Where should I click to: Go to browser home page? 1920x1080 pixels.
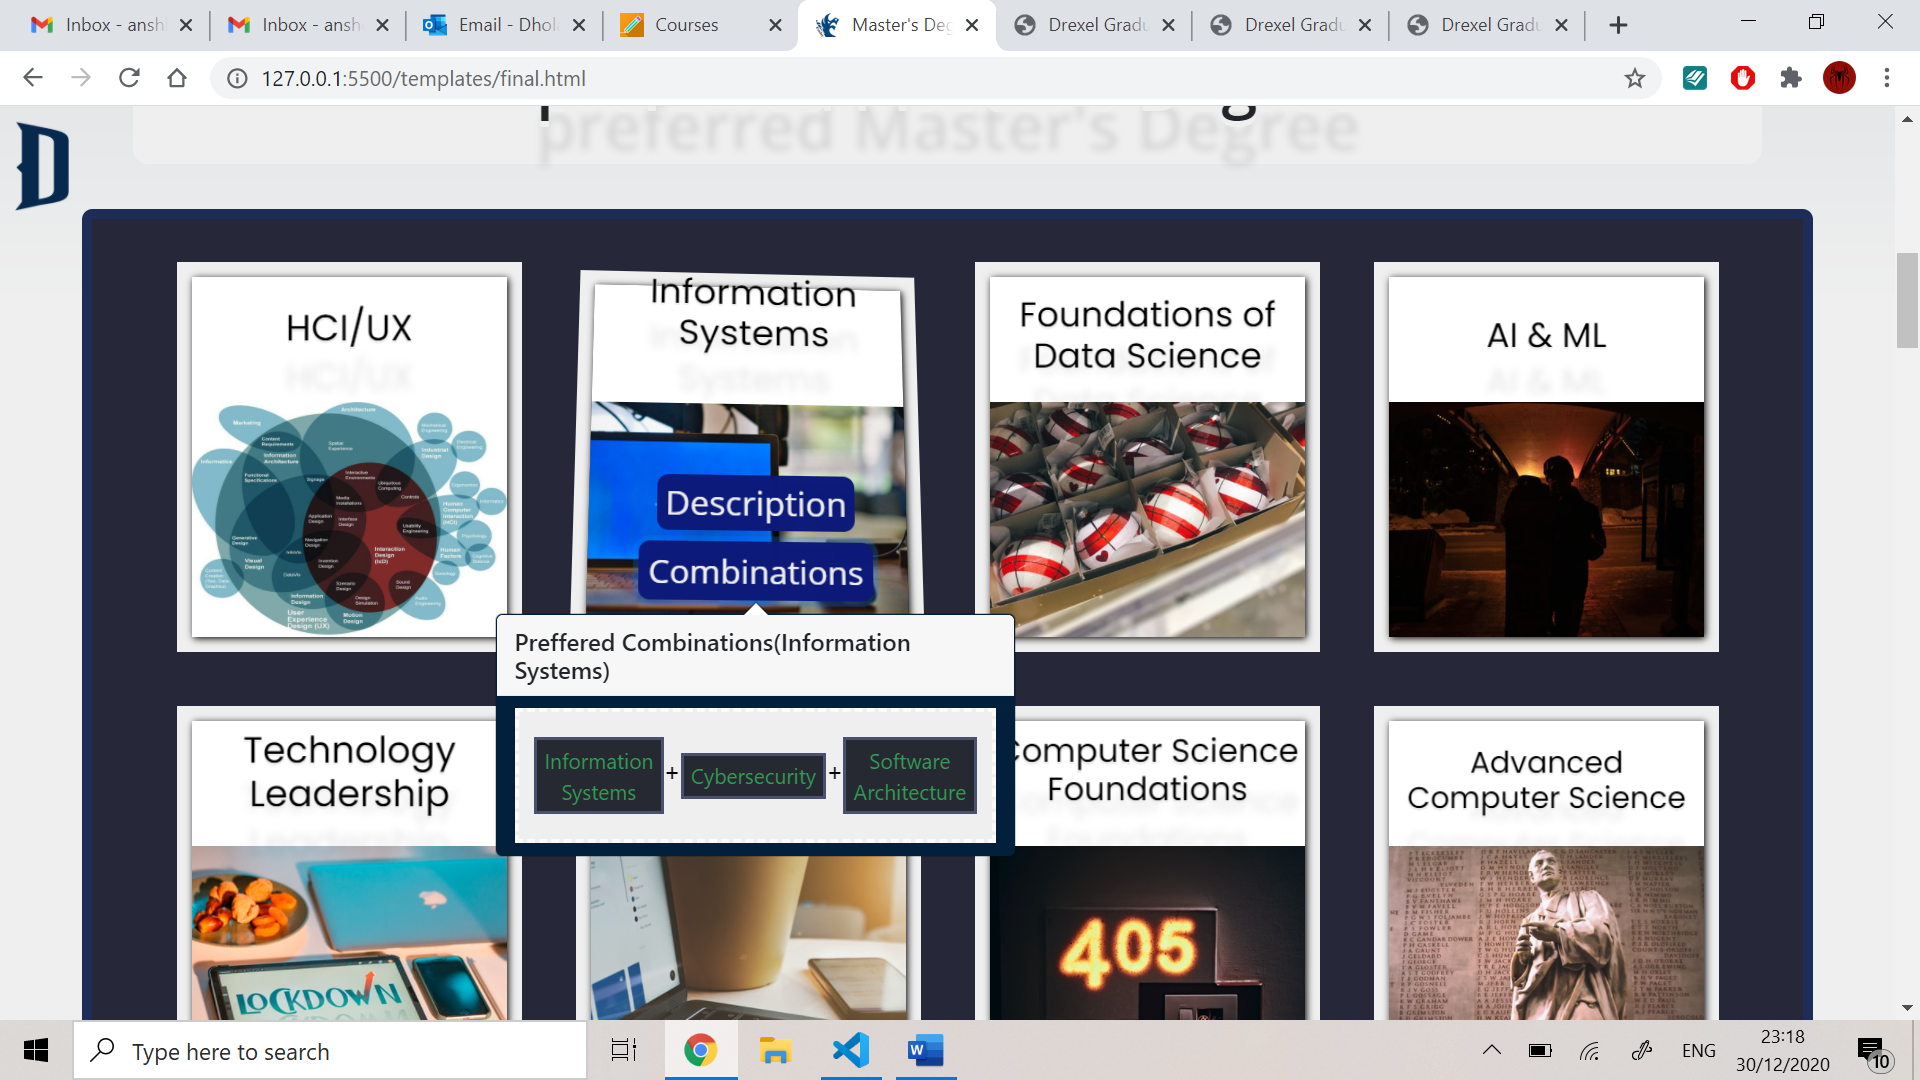[x=177, y=78]
